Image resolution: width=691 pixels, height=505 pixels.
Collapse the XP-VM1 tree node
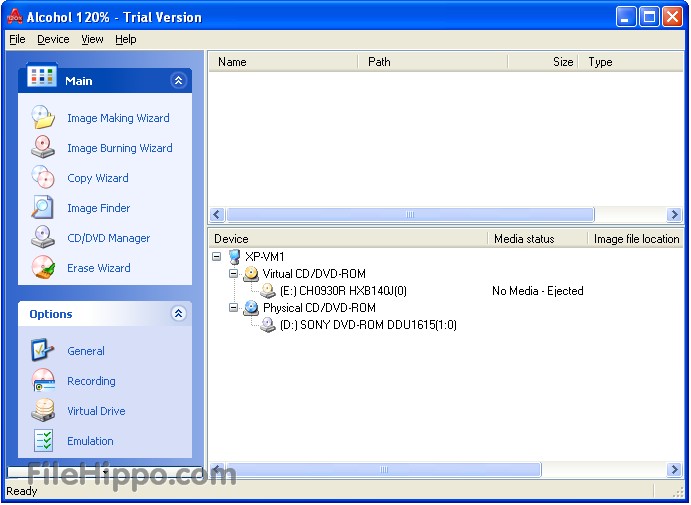[x=216, y=256]
